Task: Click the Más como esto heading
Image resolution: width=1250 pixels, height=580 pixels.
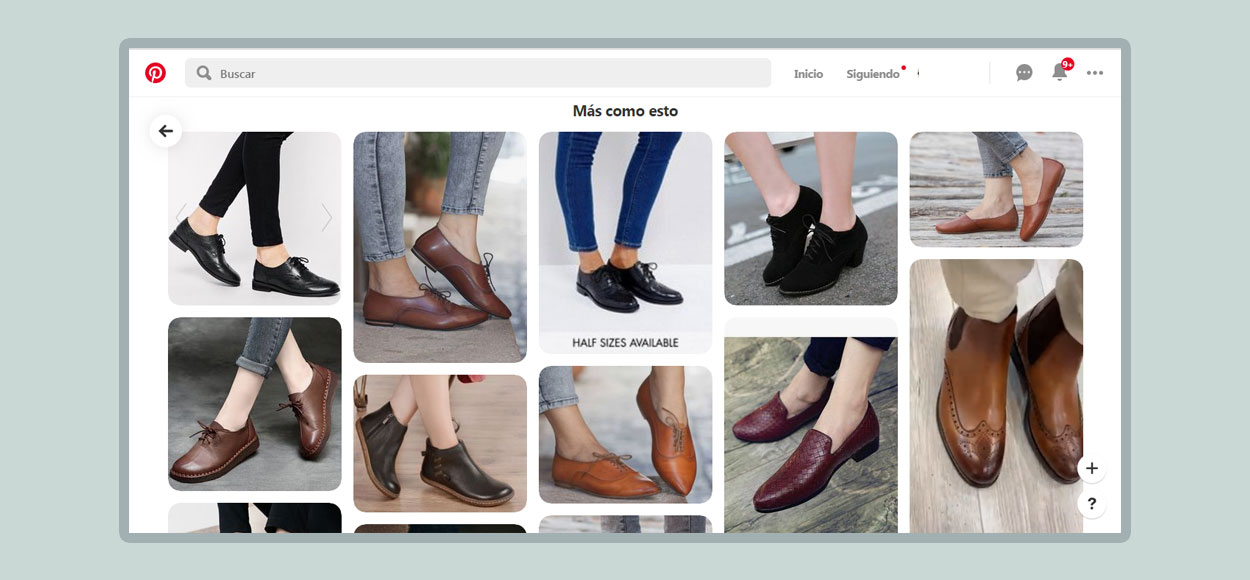Action: click(625, 111)
